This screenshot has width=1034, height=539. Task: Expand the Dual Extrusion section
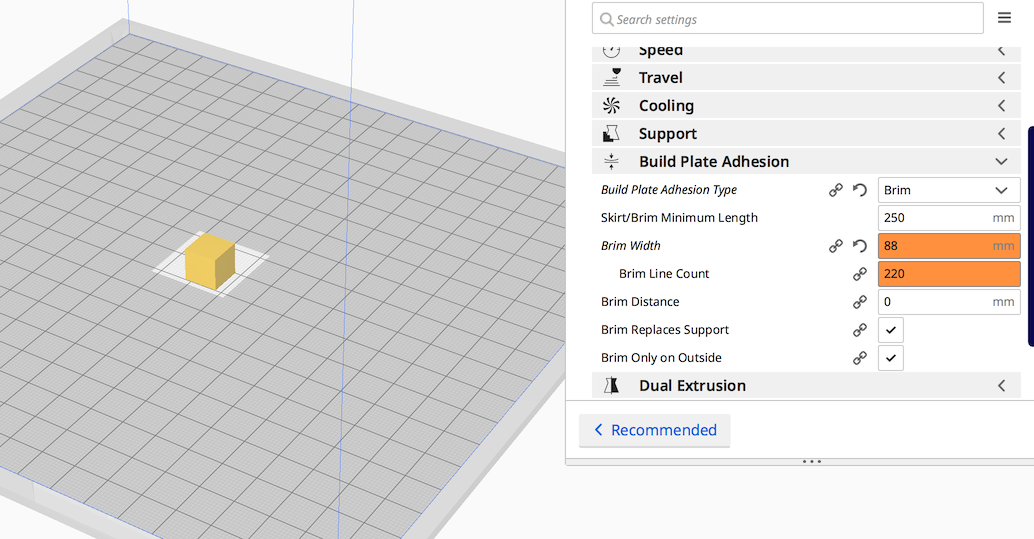[806, 385]
